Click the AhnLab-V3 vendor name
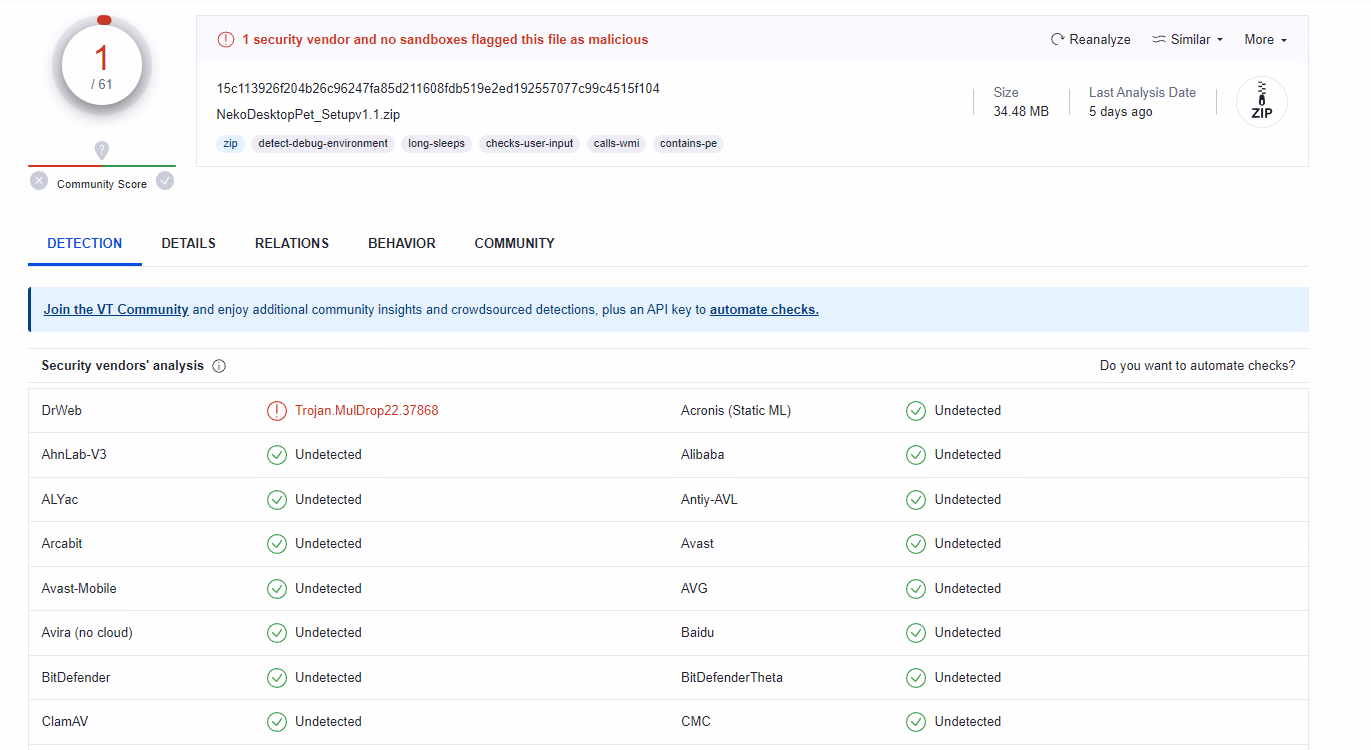 [74, 455]
